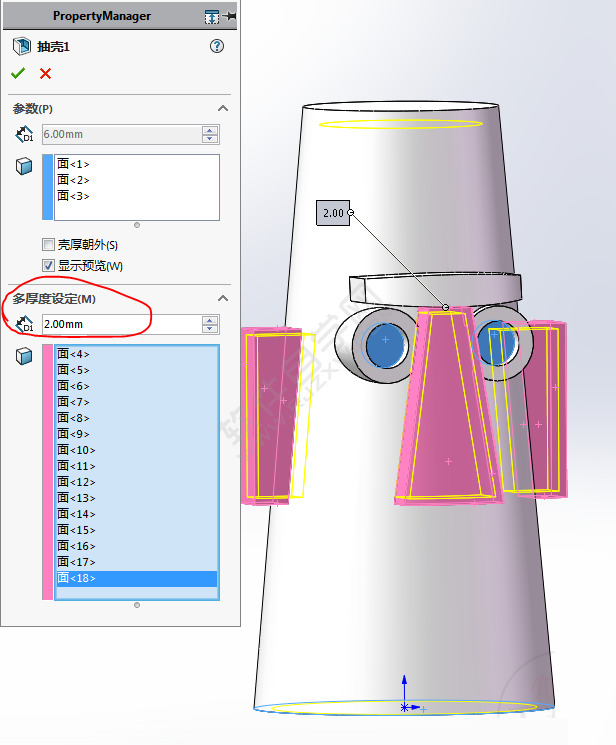Click the resize handle below faces-to-remove list
616x745 pixels.
pos(137,225)
